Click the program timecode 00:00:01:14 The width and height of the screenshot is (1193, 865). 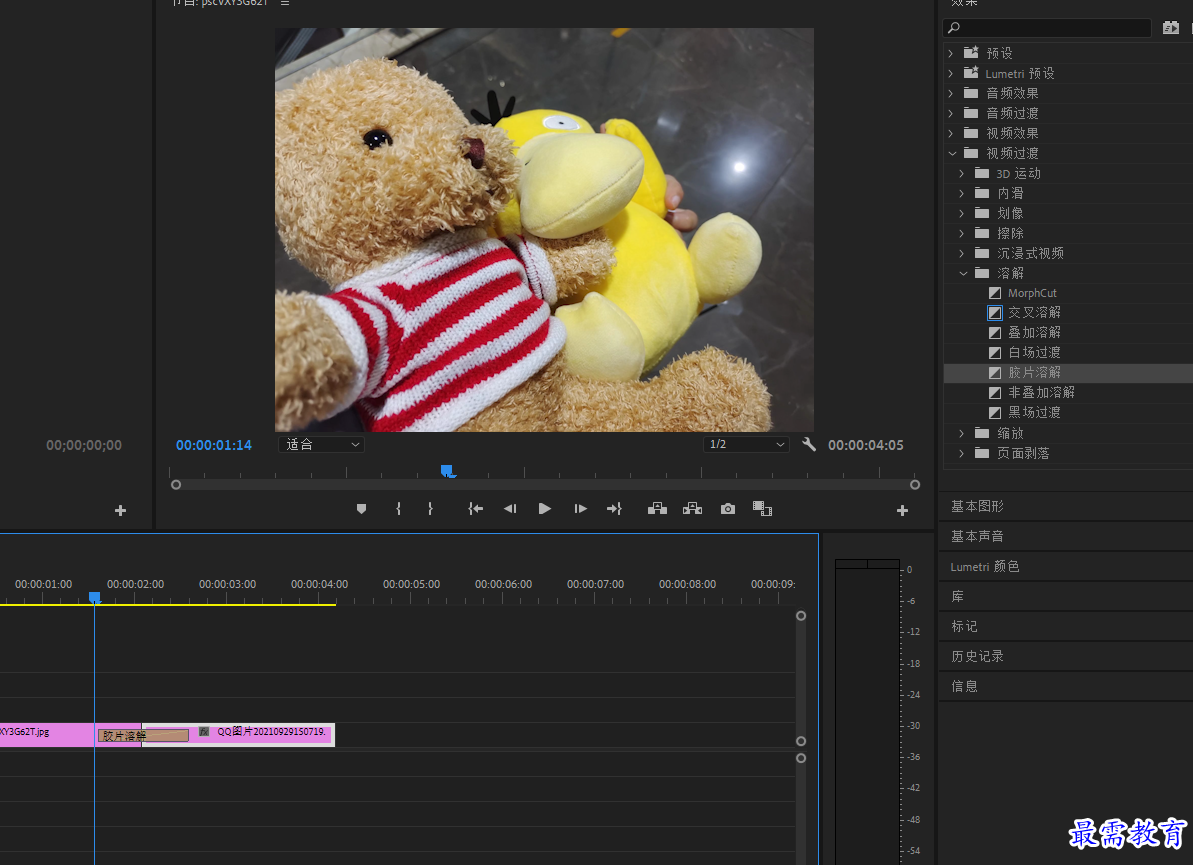(x=214, y=445)
